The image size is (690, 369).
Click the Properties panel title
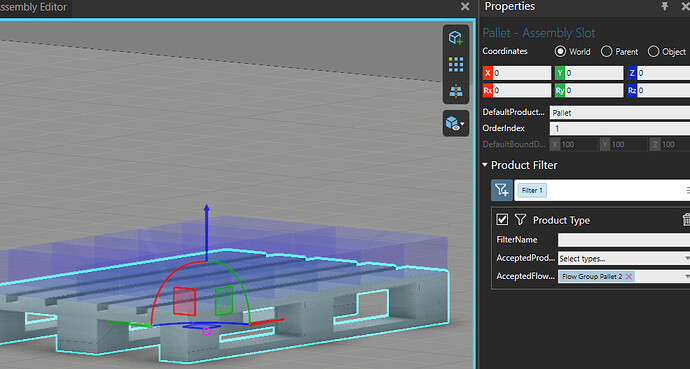click(x=510, y=6)
